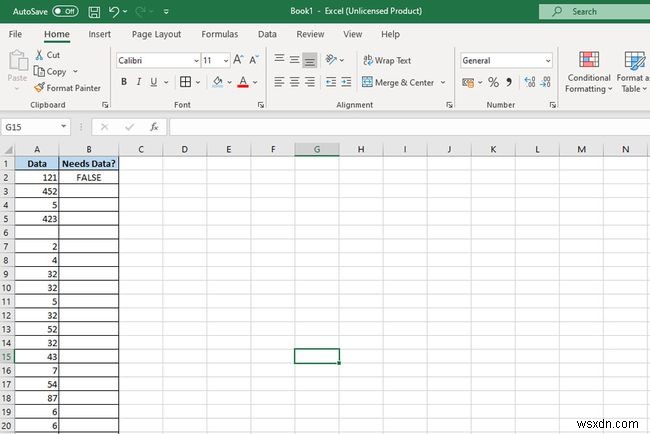Toggle Italic formatting

(x=139, y=82)
